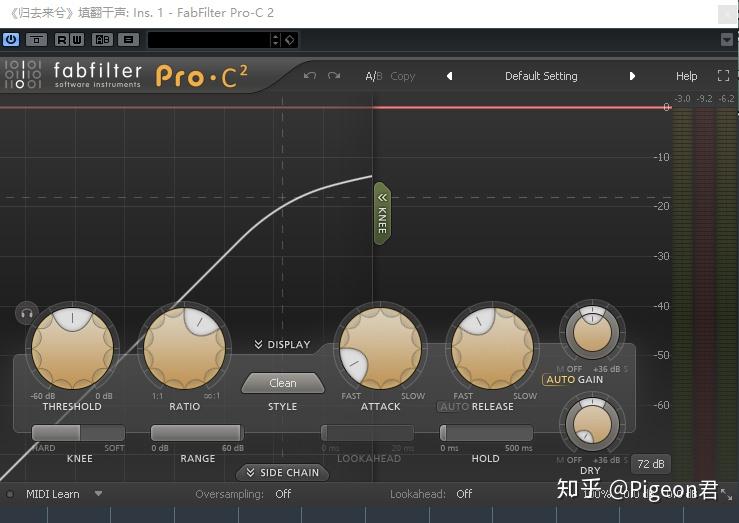Enable MIDI Learn
Viewport: 739px width, 523px height.
pos(52,494)
